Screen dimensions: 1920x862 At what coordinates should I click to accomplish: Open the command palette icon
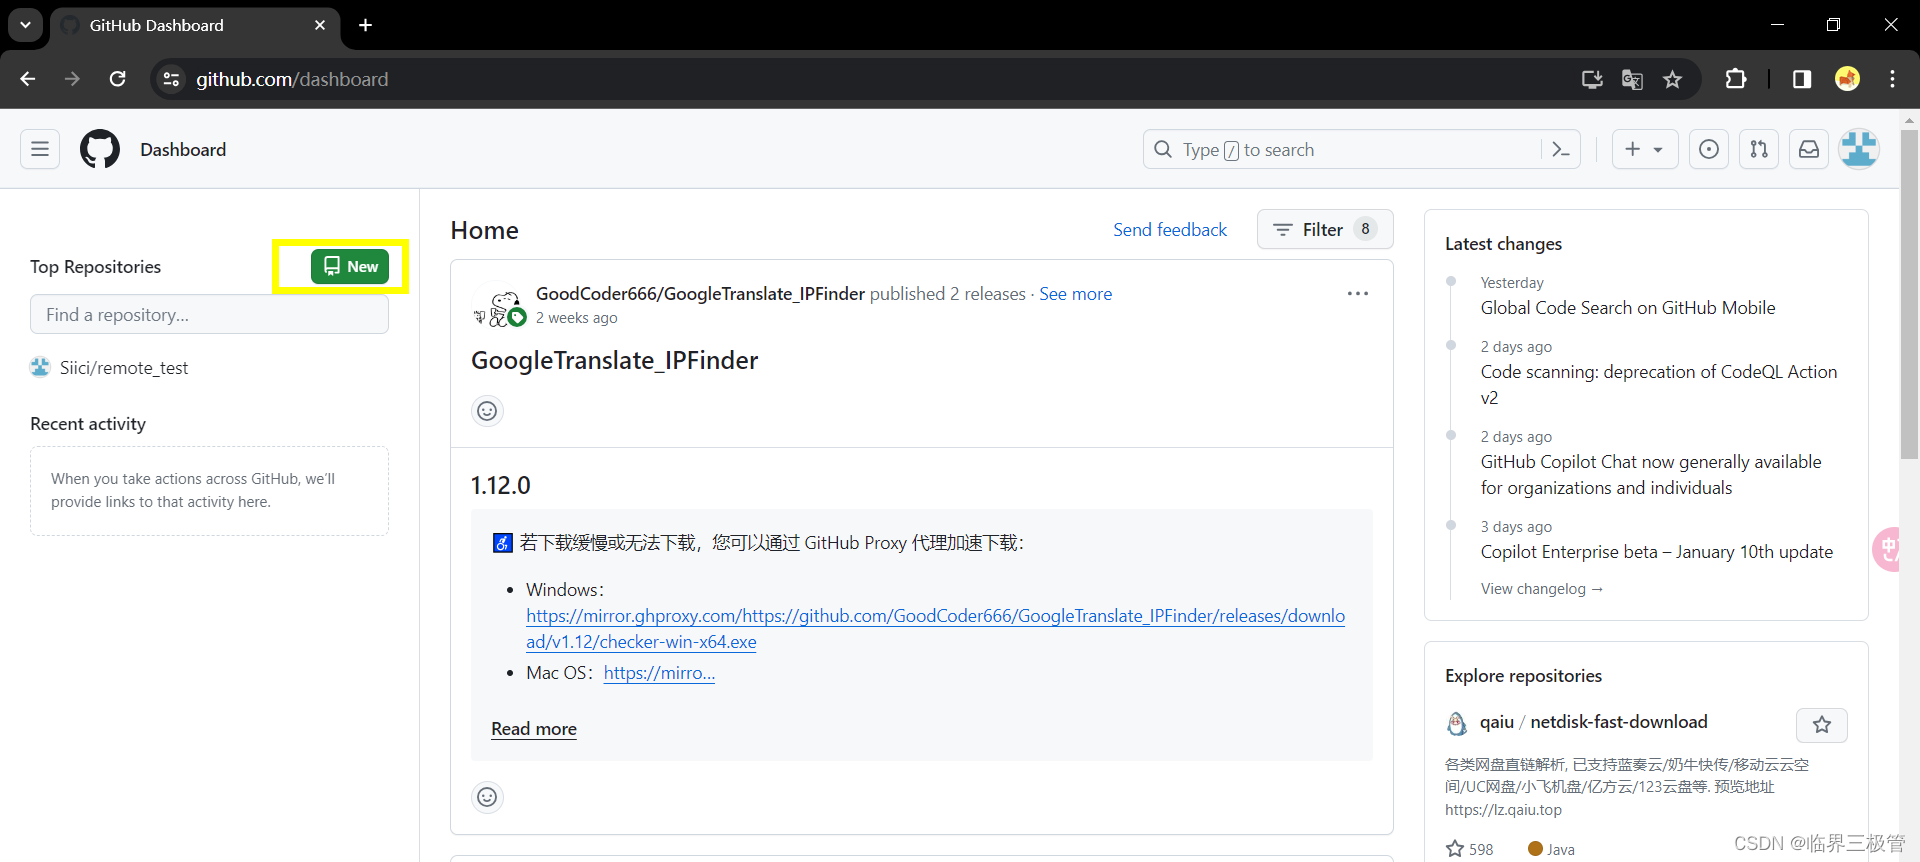click(x=1560, y=149)
